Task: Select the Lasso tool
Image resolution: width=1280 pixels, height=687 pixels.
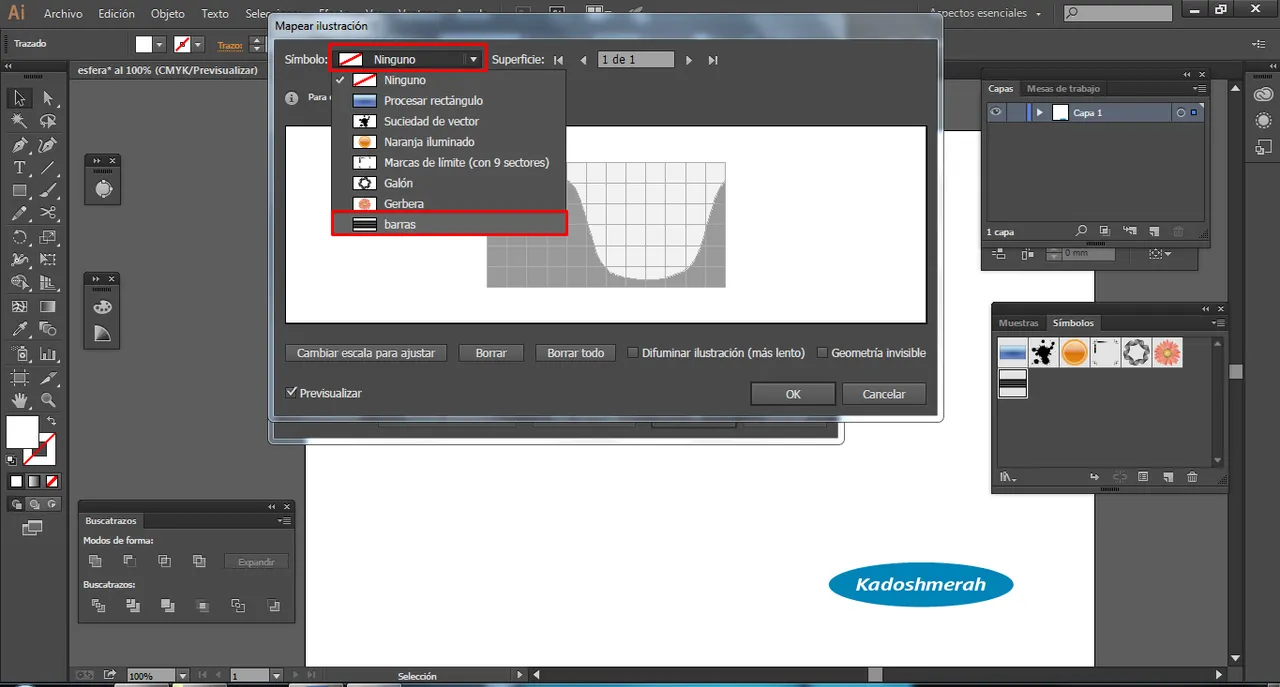Action: tap(47, 121)
